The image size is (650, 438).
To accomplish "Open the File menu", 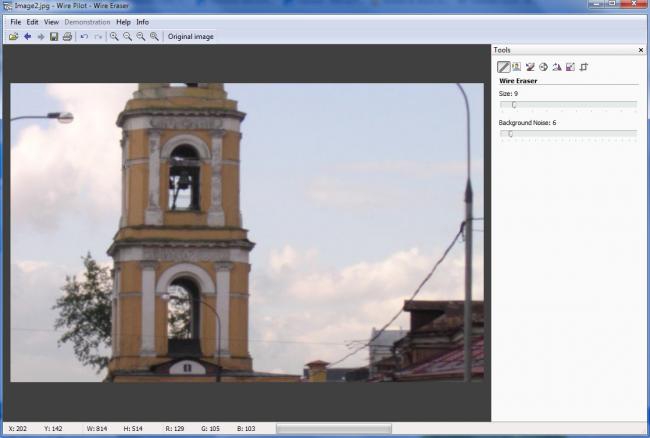I will 16,22.
